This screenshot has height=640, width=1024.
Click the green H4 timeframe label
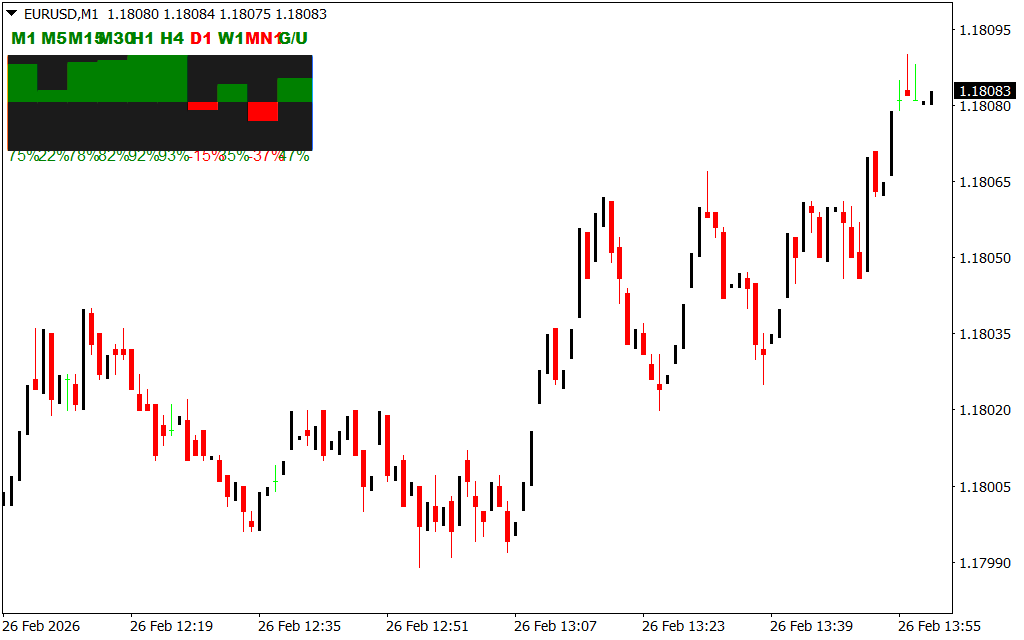172,38
